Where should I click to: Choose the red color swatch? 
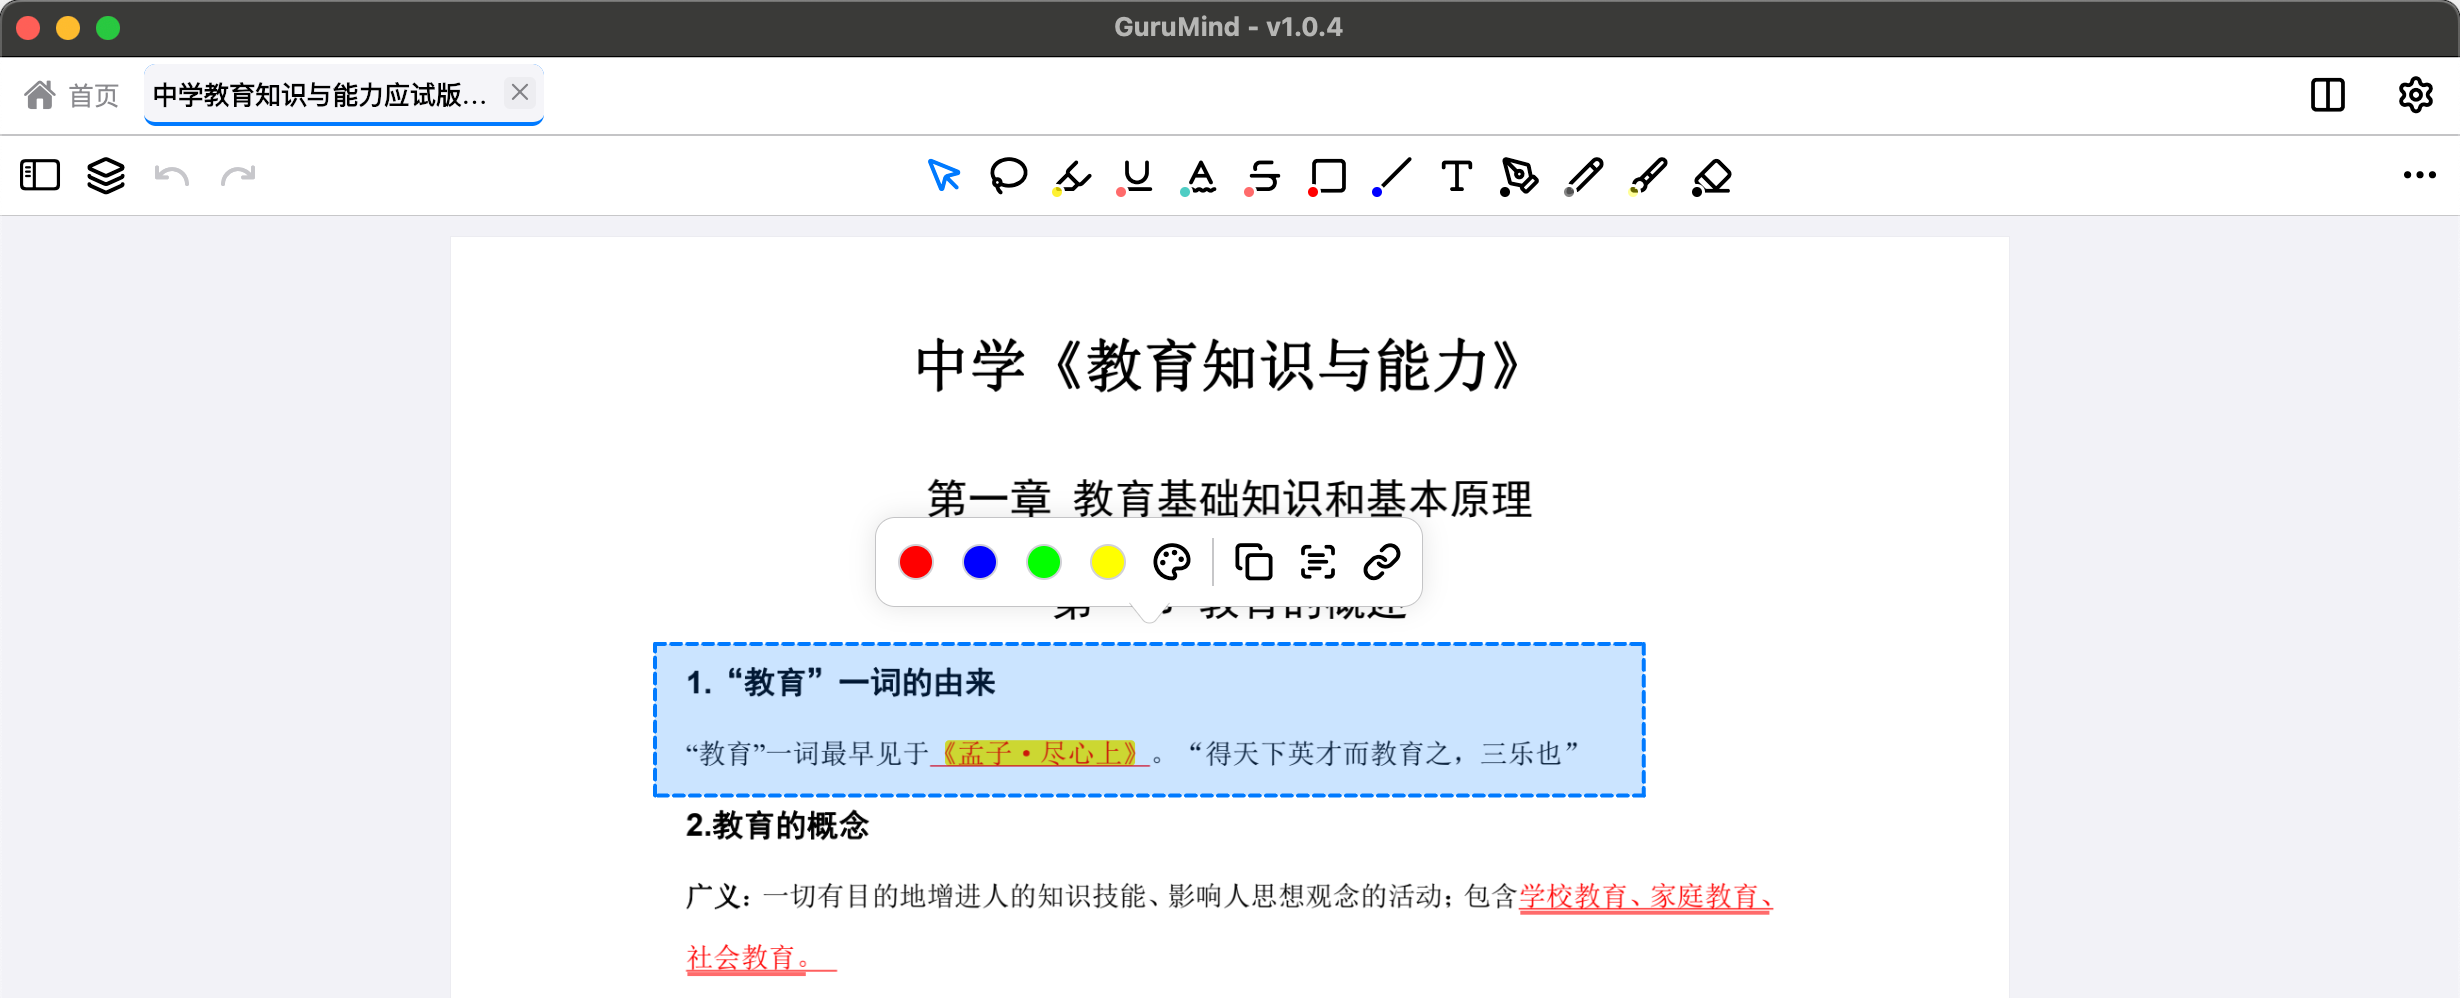[x=916, y=562]
